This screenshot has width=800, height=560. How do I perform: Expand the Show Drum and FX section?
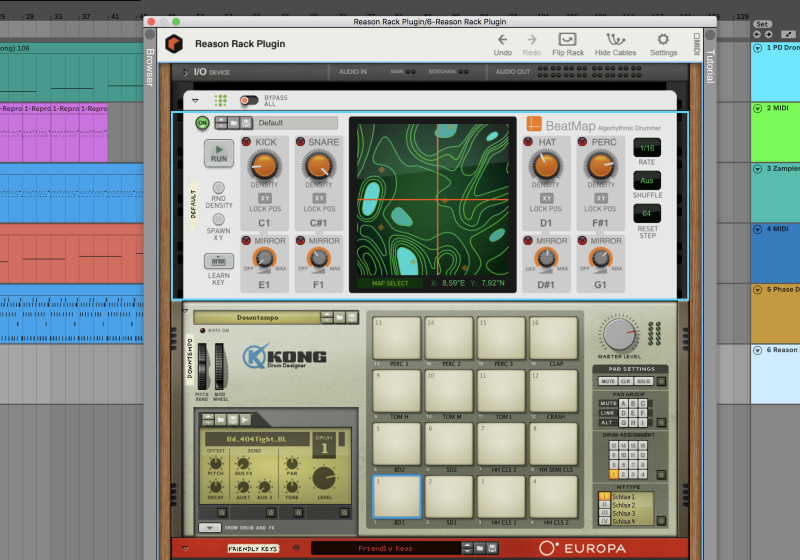pos(210,527)
